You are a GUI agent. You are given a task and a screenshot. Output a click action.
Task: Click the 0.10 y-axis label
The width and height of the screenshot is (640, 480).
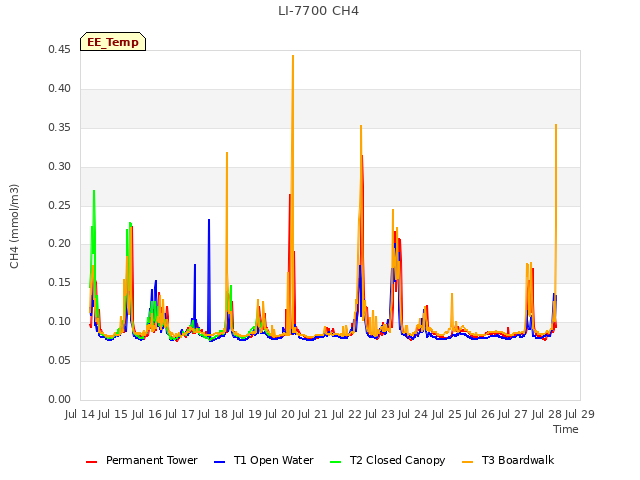coord(59,322)
